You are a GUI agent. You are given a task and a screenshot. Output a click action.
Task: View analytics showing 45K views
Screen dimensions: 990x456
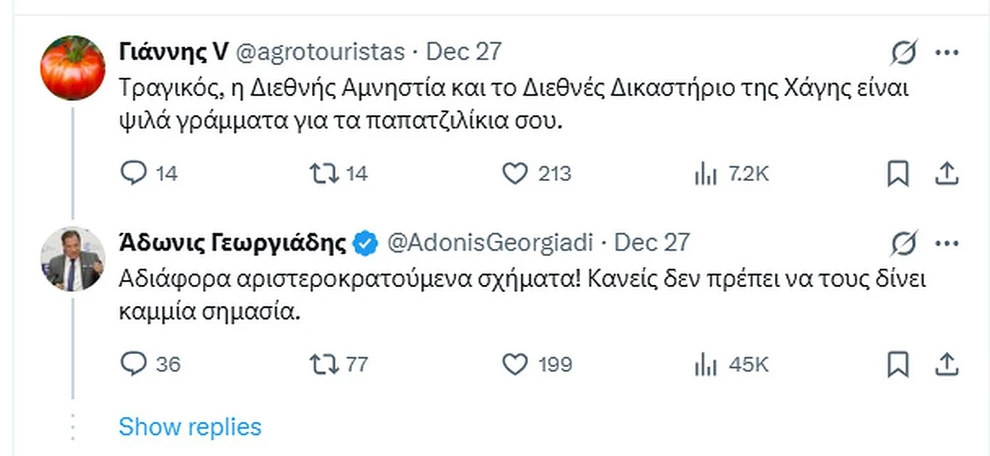[x=706, y=364]
